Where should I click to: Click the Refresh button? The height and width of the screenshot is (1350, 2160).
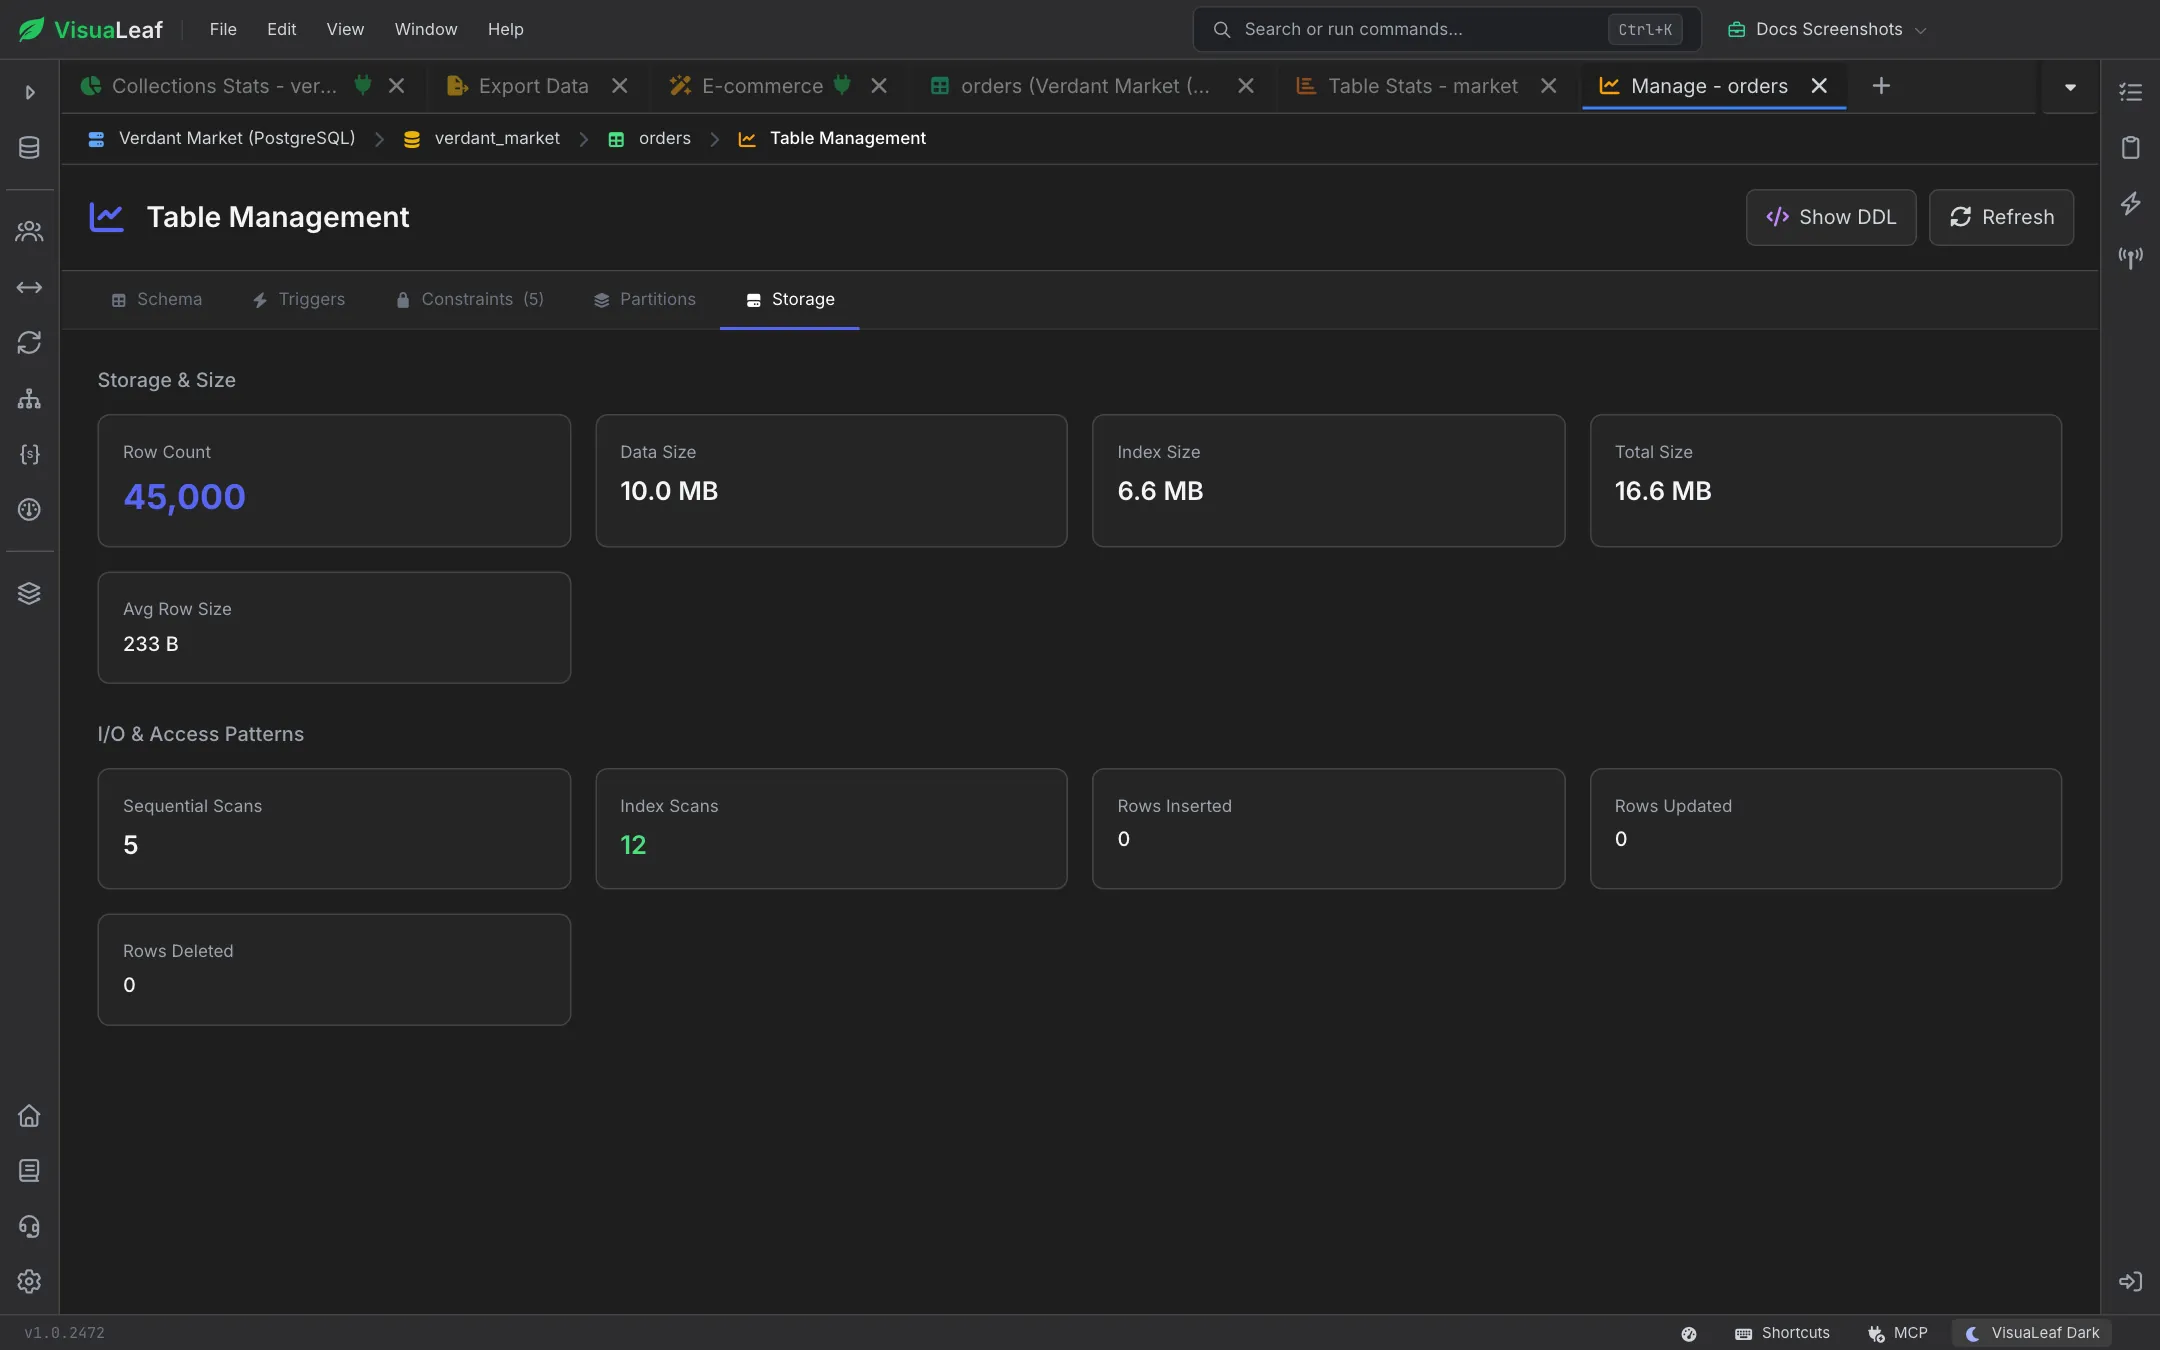[2001, 217]
